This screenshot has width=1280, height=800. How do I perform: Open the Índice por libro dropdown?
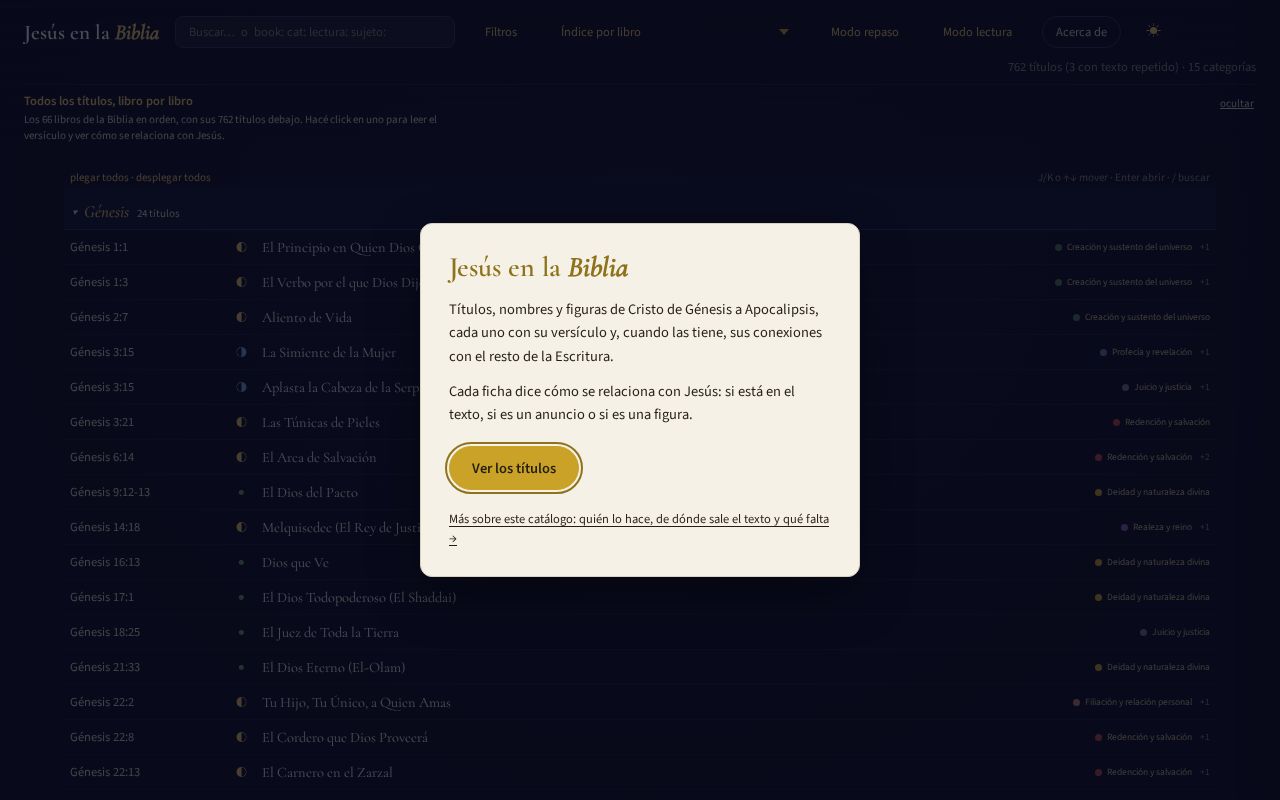click(675, 32)
